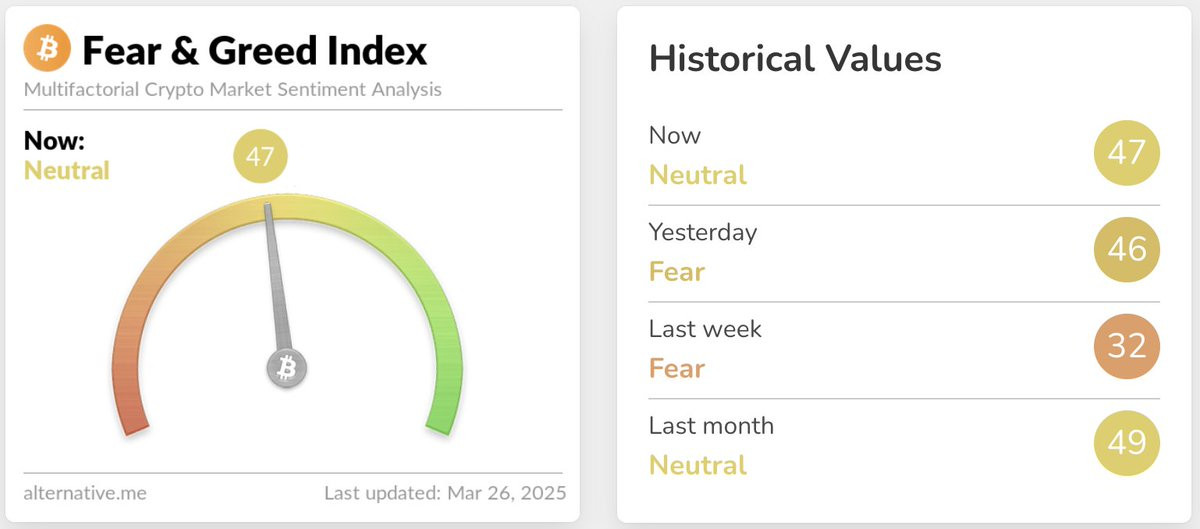Click the orange Bitcoin logo icon
1200x529 pixels.
coord(47,49)
